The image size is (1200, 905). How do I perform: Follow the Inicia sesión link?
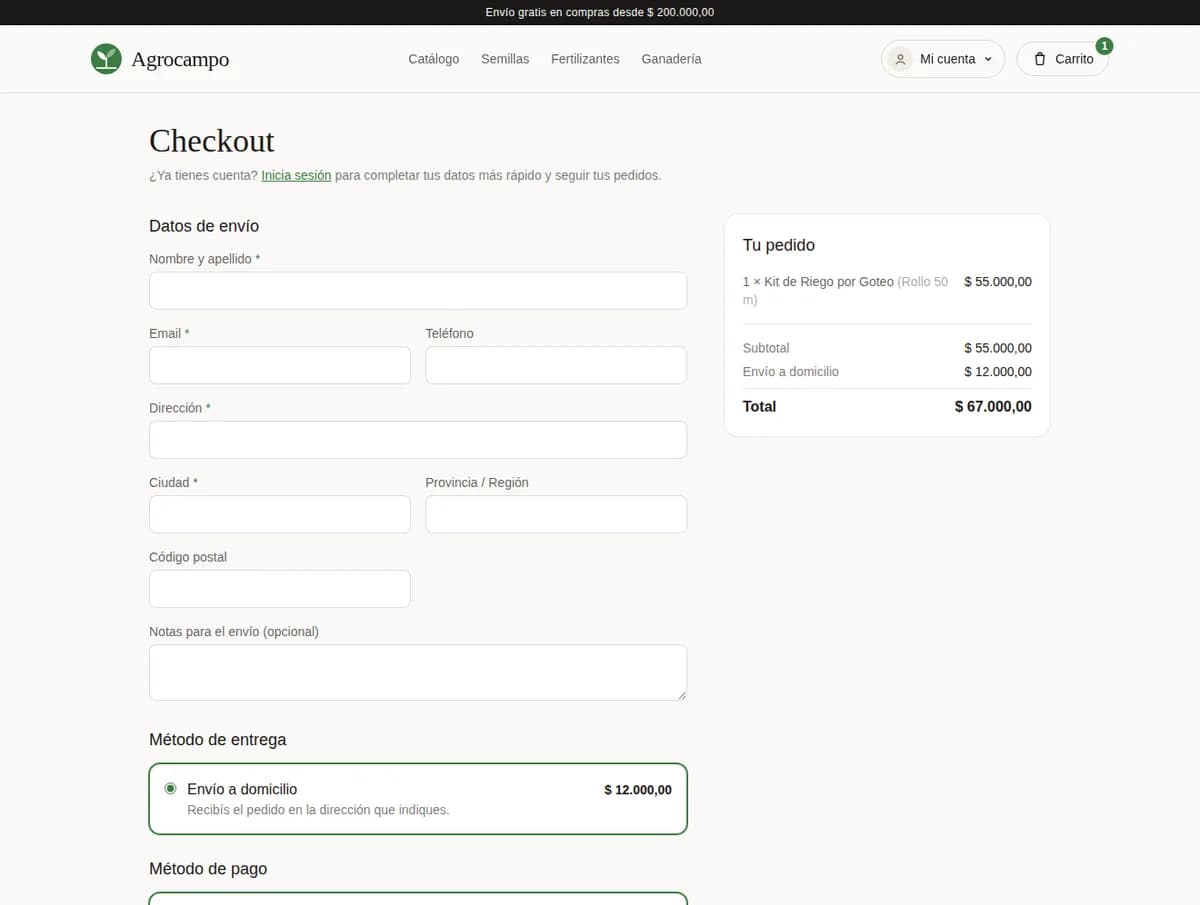point(296,175)
